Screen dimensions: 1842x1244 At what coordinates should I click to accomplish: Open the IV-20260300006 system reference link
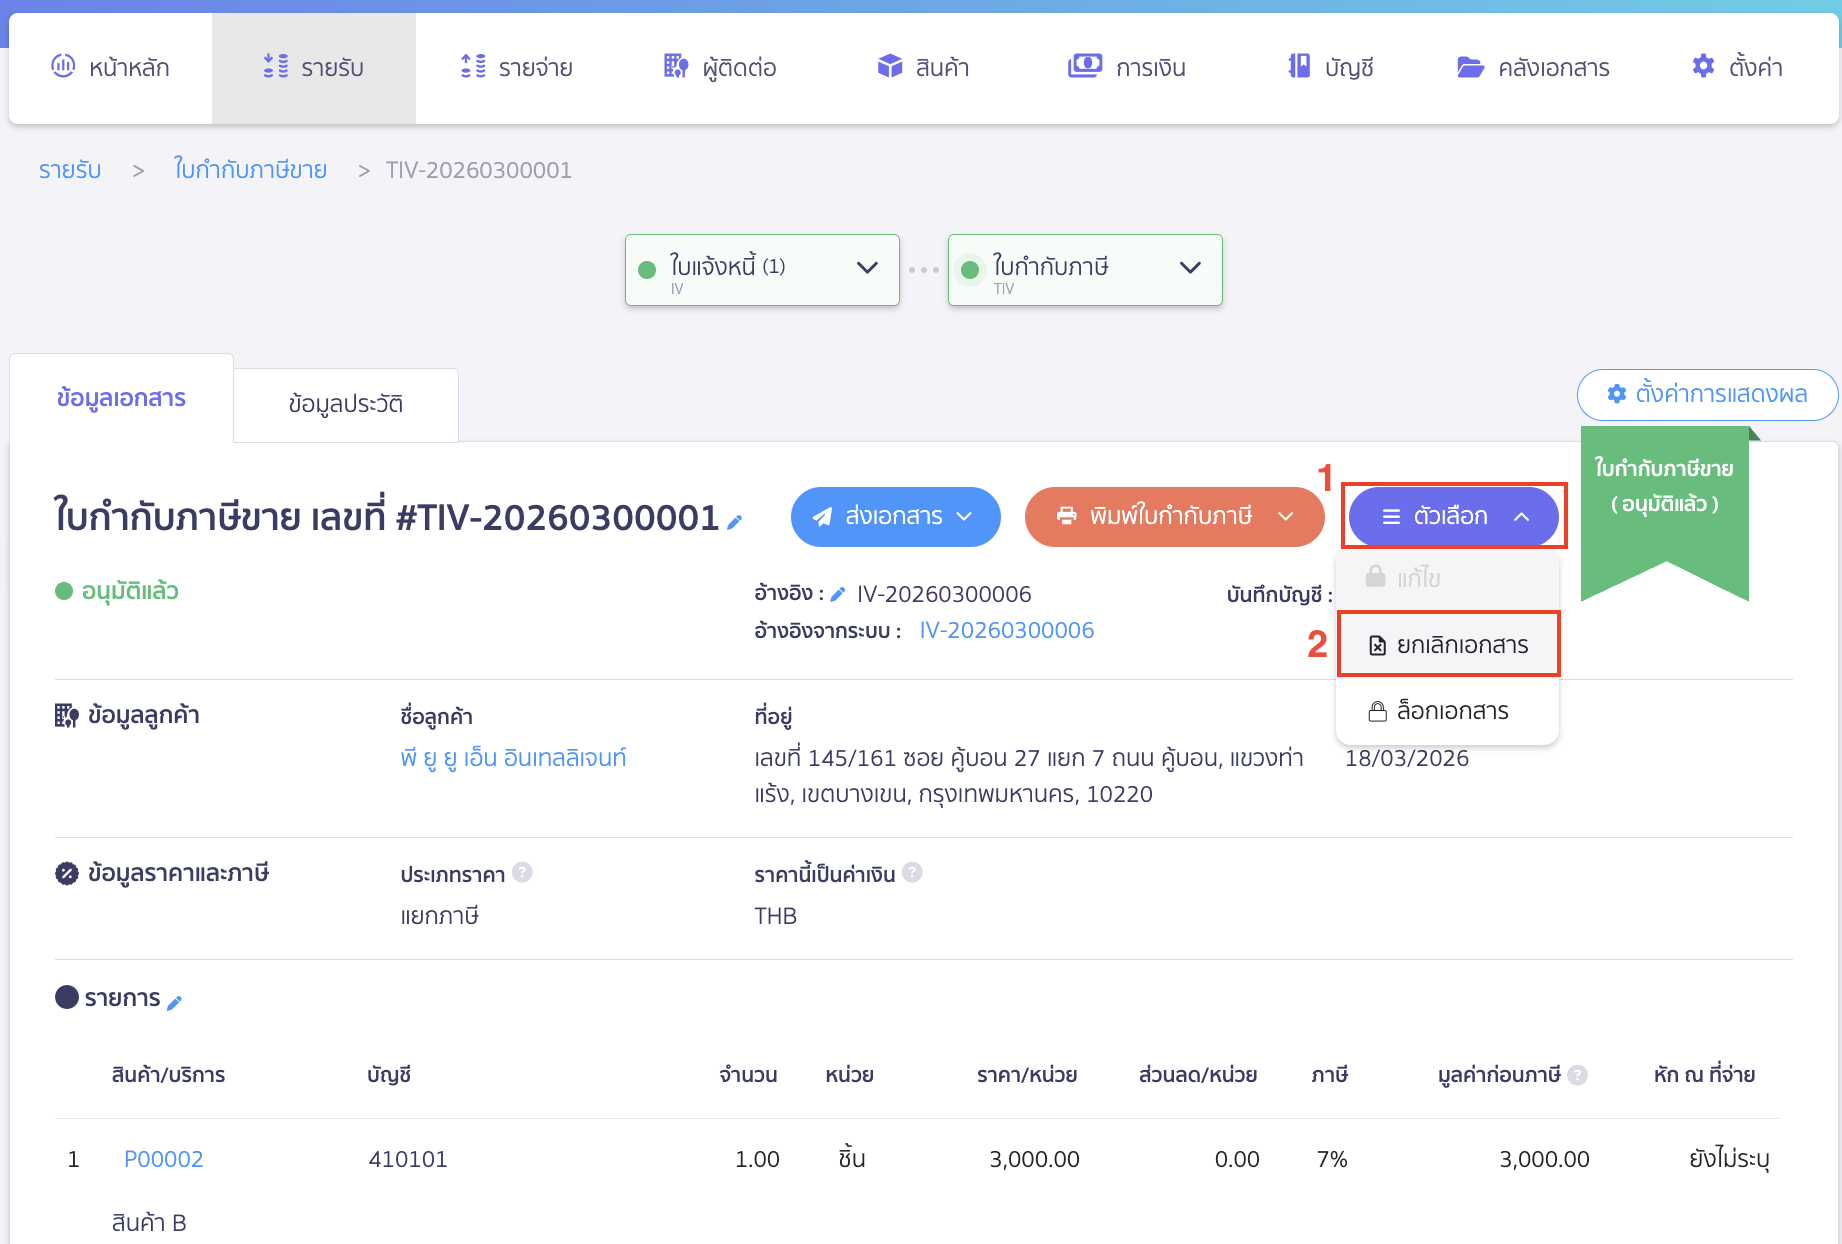coord(1006,630)
